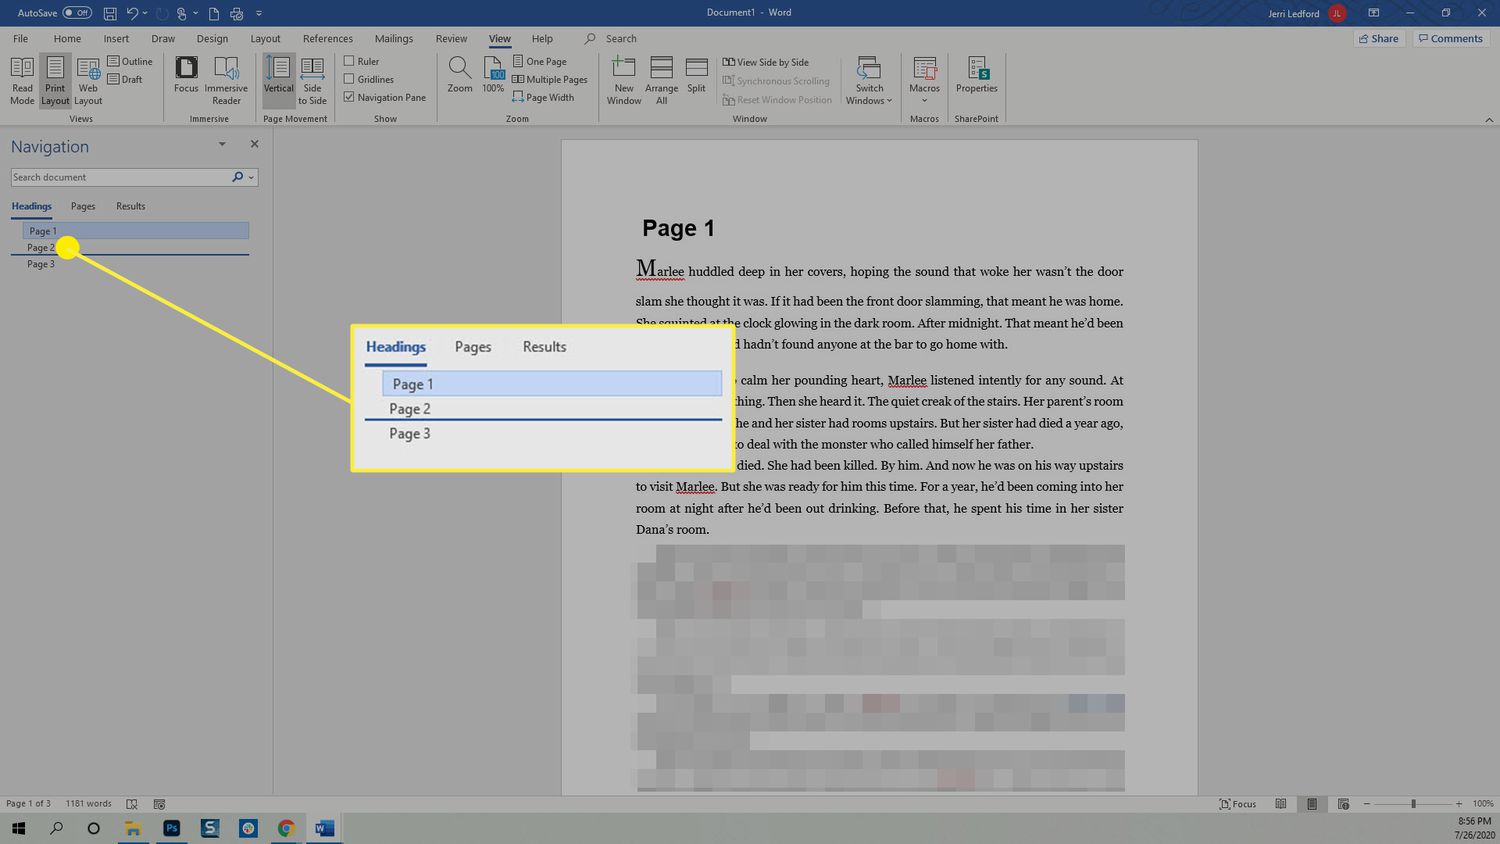Switch to the Pages tab in Navigation pane
Viewport: 1500px width, 844px height.
(x=82, y=206)
